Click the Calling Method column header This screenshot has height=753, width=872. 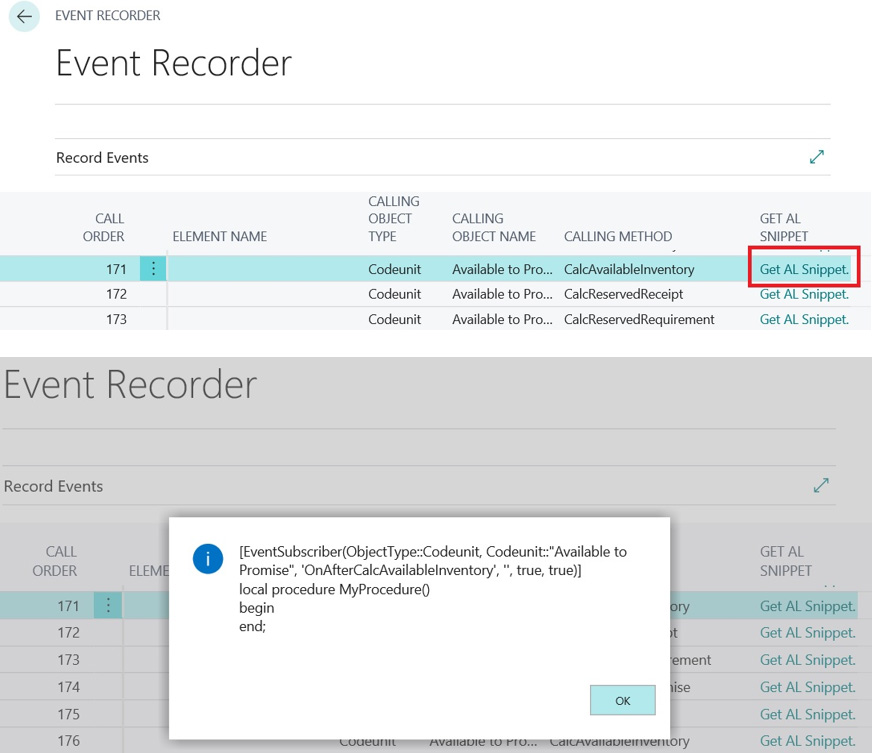(x=618, y=236)
